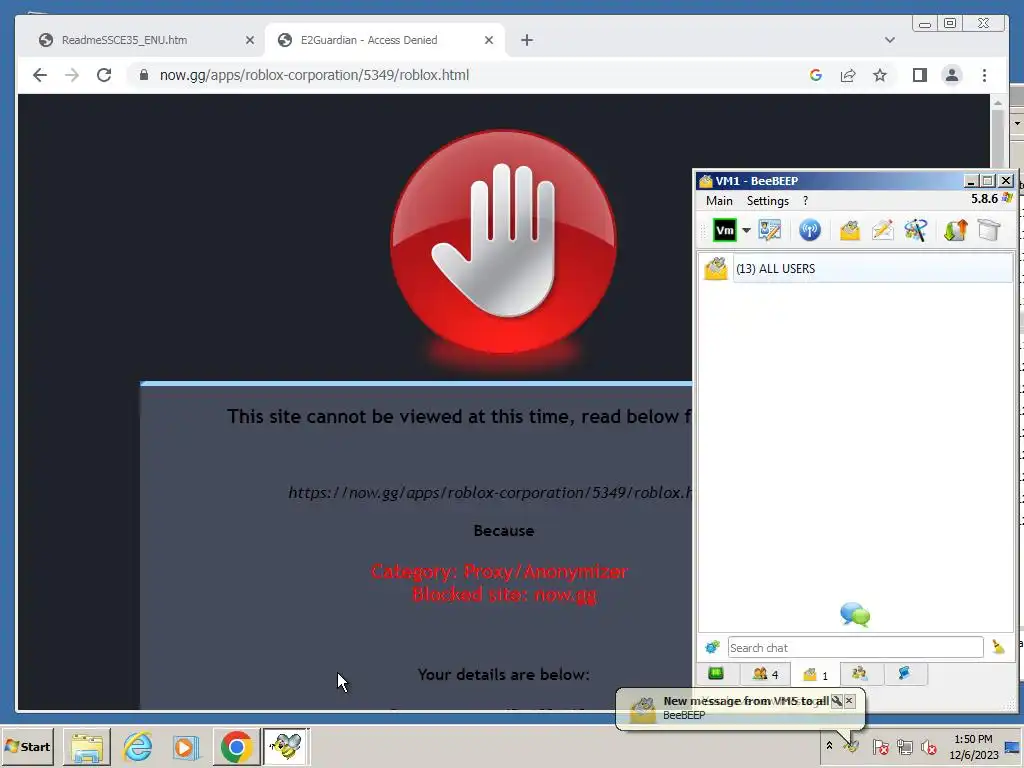Image resolution: width=1024 pixels, height=768 pixels.
Task: Switch to the chats tab showing 1
Action: pyautogui.click(x=814, y=674)
